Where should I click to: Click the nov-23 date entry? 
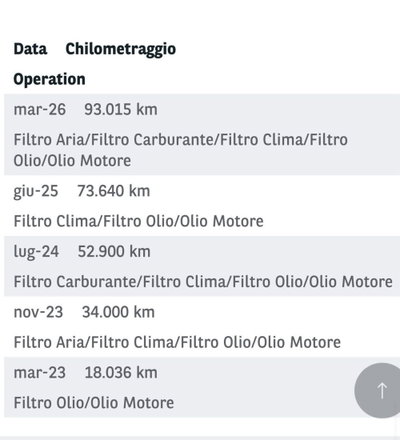point(38,312)
